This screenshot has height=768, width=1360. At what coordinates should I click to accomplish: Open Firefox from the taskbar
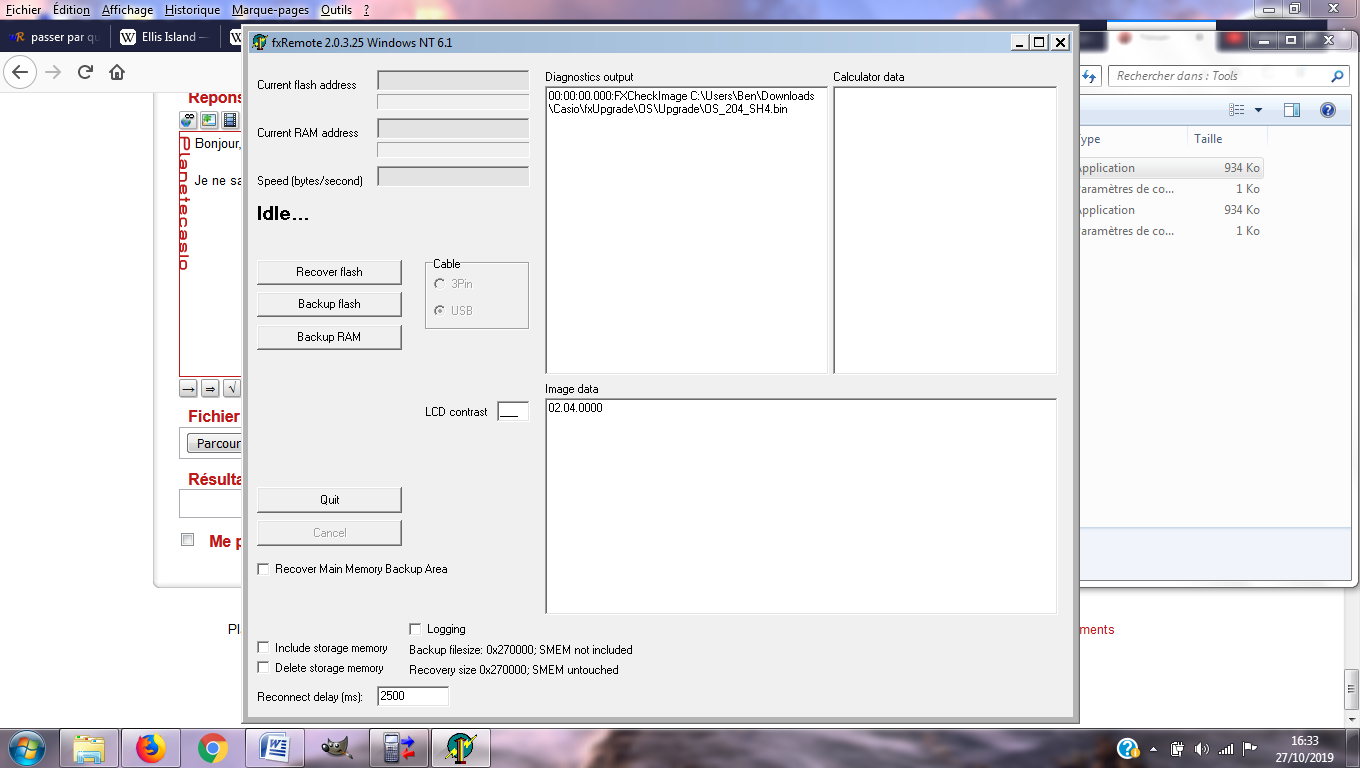[151, 747]
